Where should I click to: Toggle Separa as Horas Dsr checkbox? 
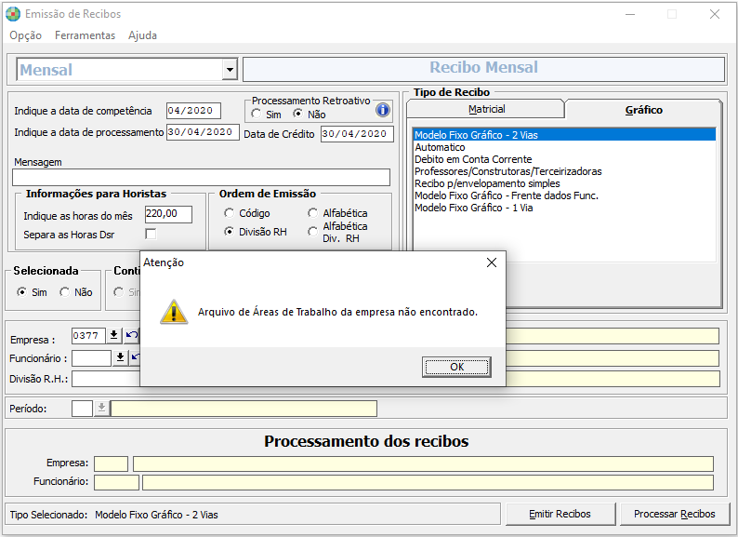(x=151, y=234)
